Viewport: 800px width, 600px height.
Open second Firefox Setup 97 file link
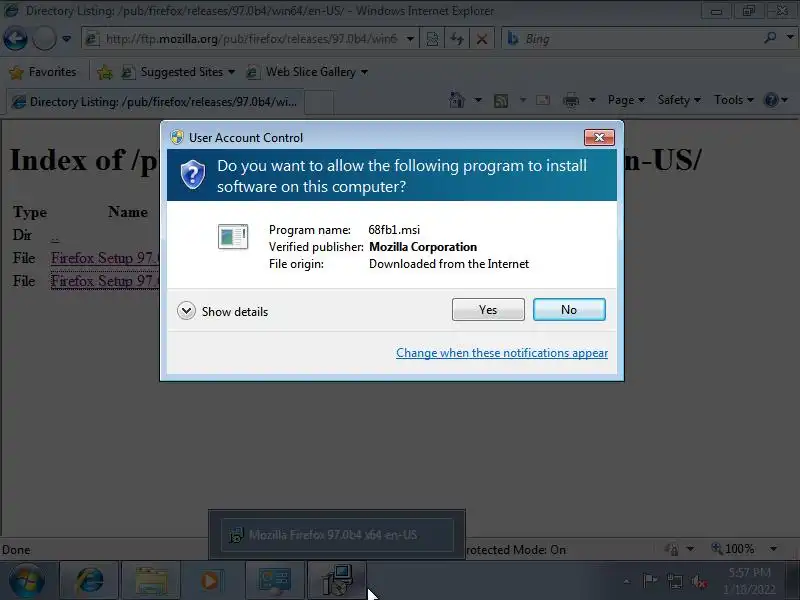[105, 281]
